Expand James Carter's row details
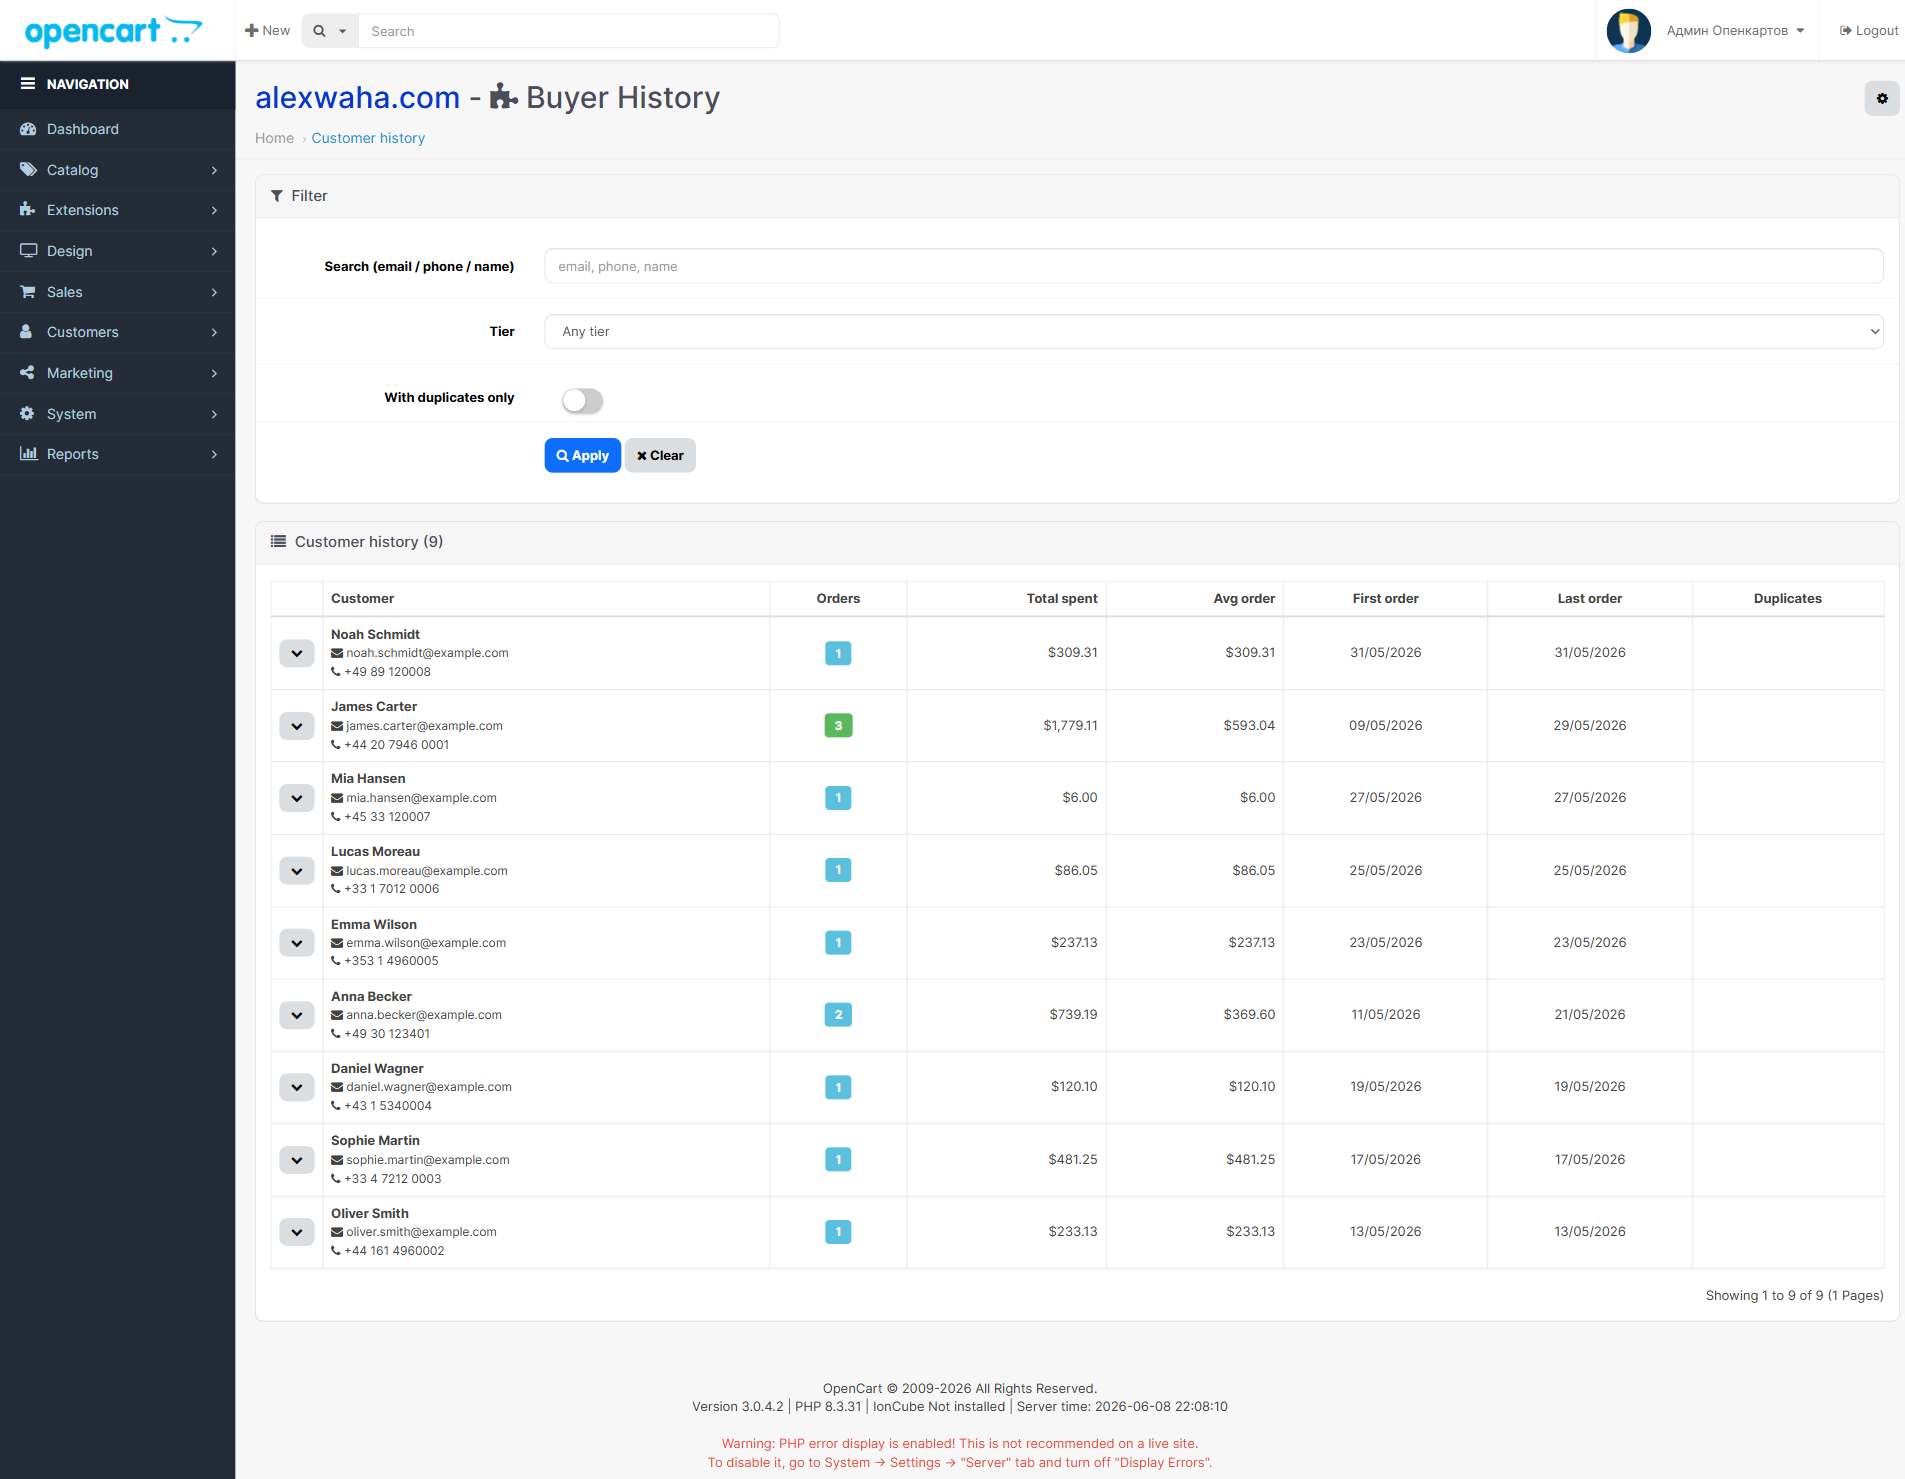This screenshot has width=1905, height=1479. point(297,726)
